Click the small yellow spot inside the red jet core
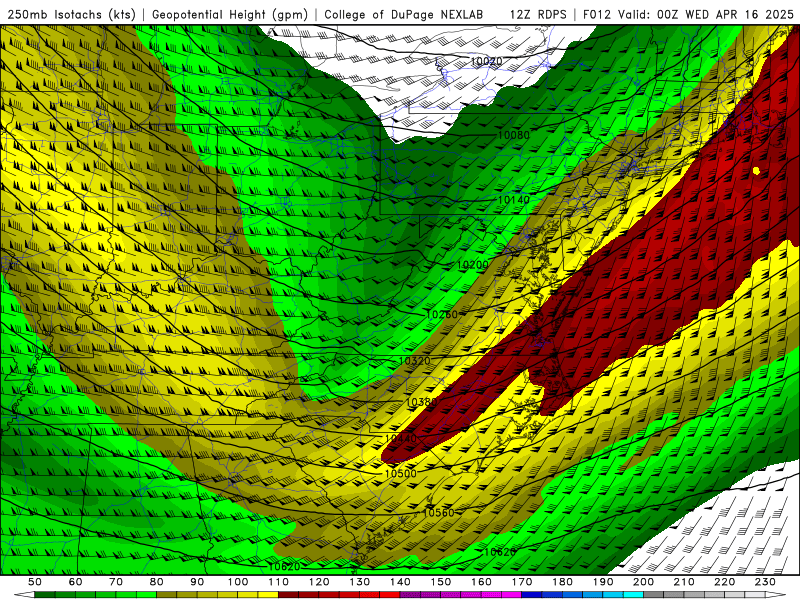 click(x=756, y=170)
